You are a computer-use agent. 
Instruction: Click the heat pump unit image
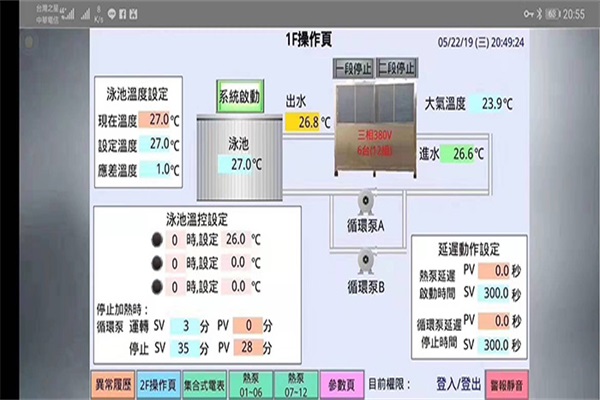tap(375, 129)
